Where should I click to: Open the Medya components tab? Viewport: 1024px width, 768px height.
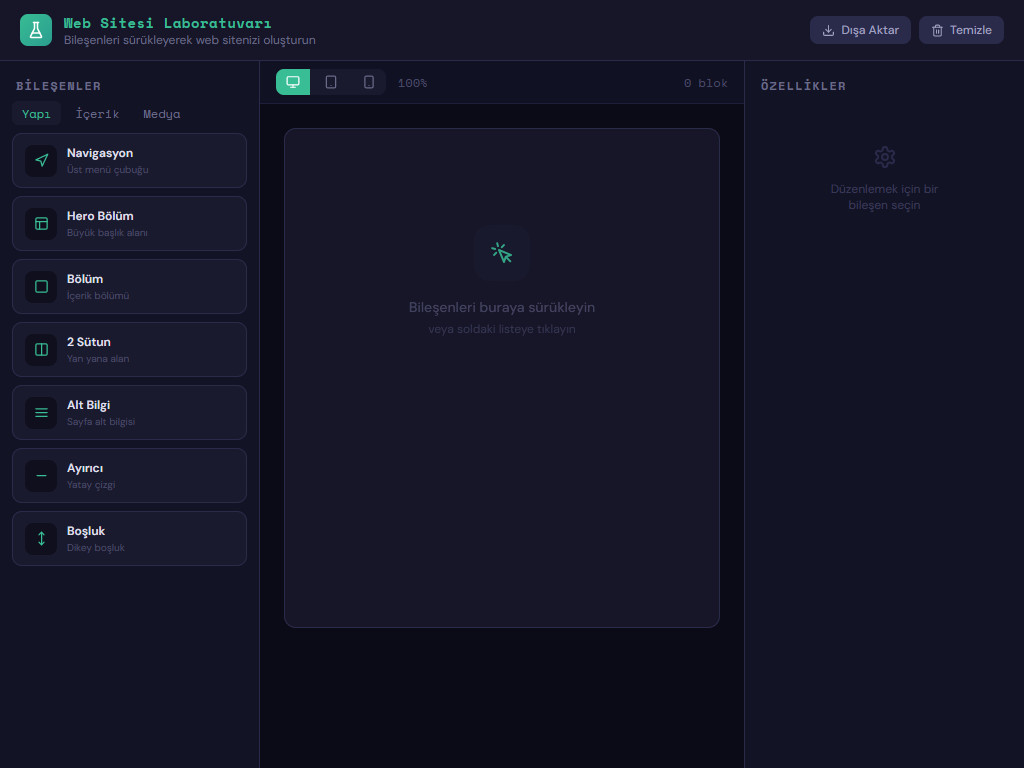tap(162, 114)
